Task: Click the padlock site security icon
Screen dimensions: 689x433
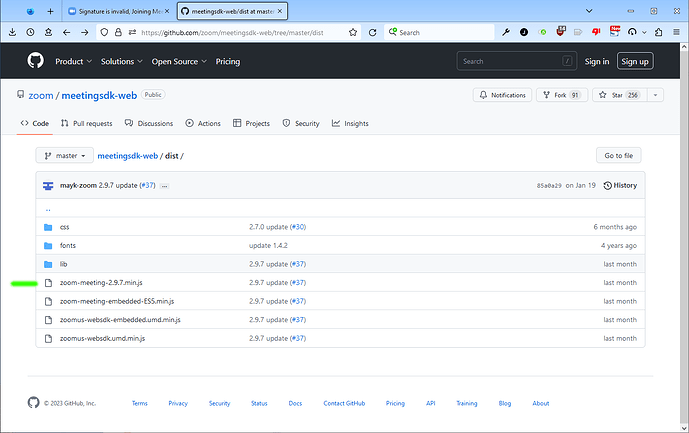Action: tap(118, 32)
